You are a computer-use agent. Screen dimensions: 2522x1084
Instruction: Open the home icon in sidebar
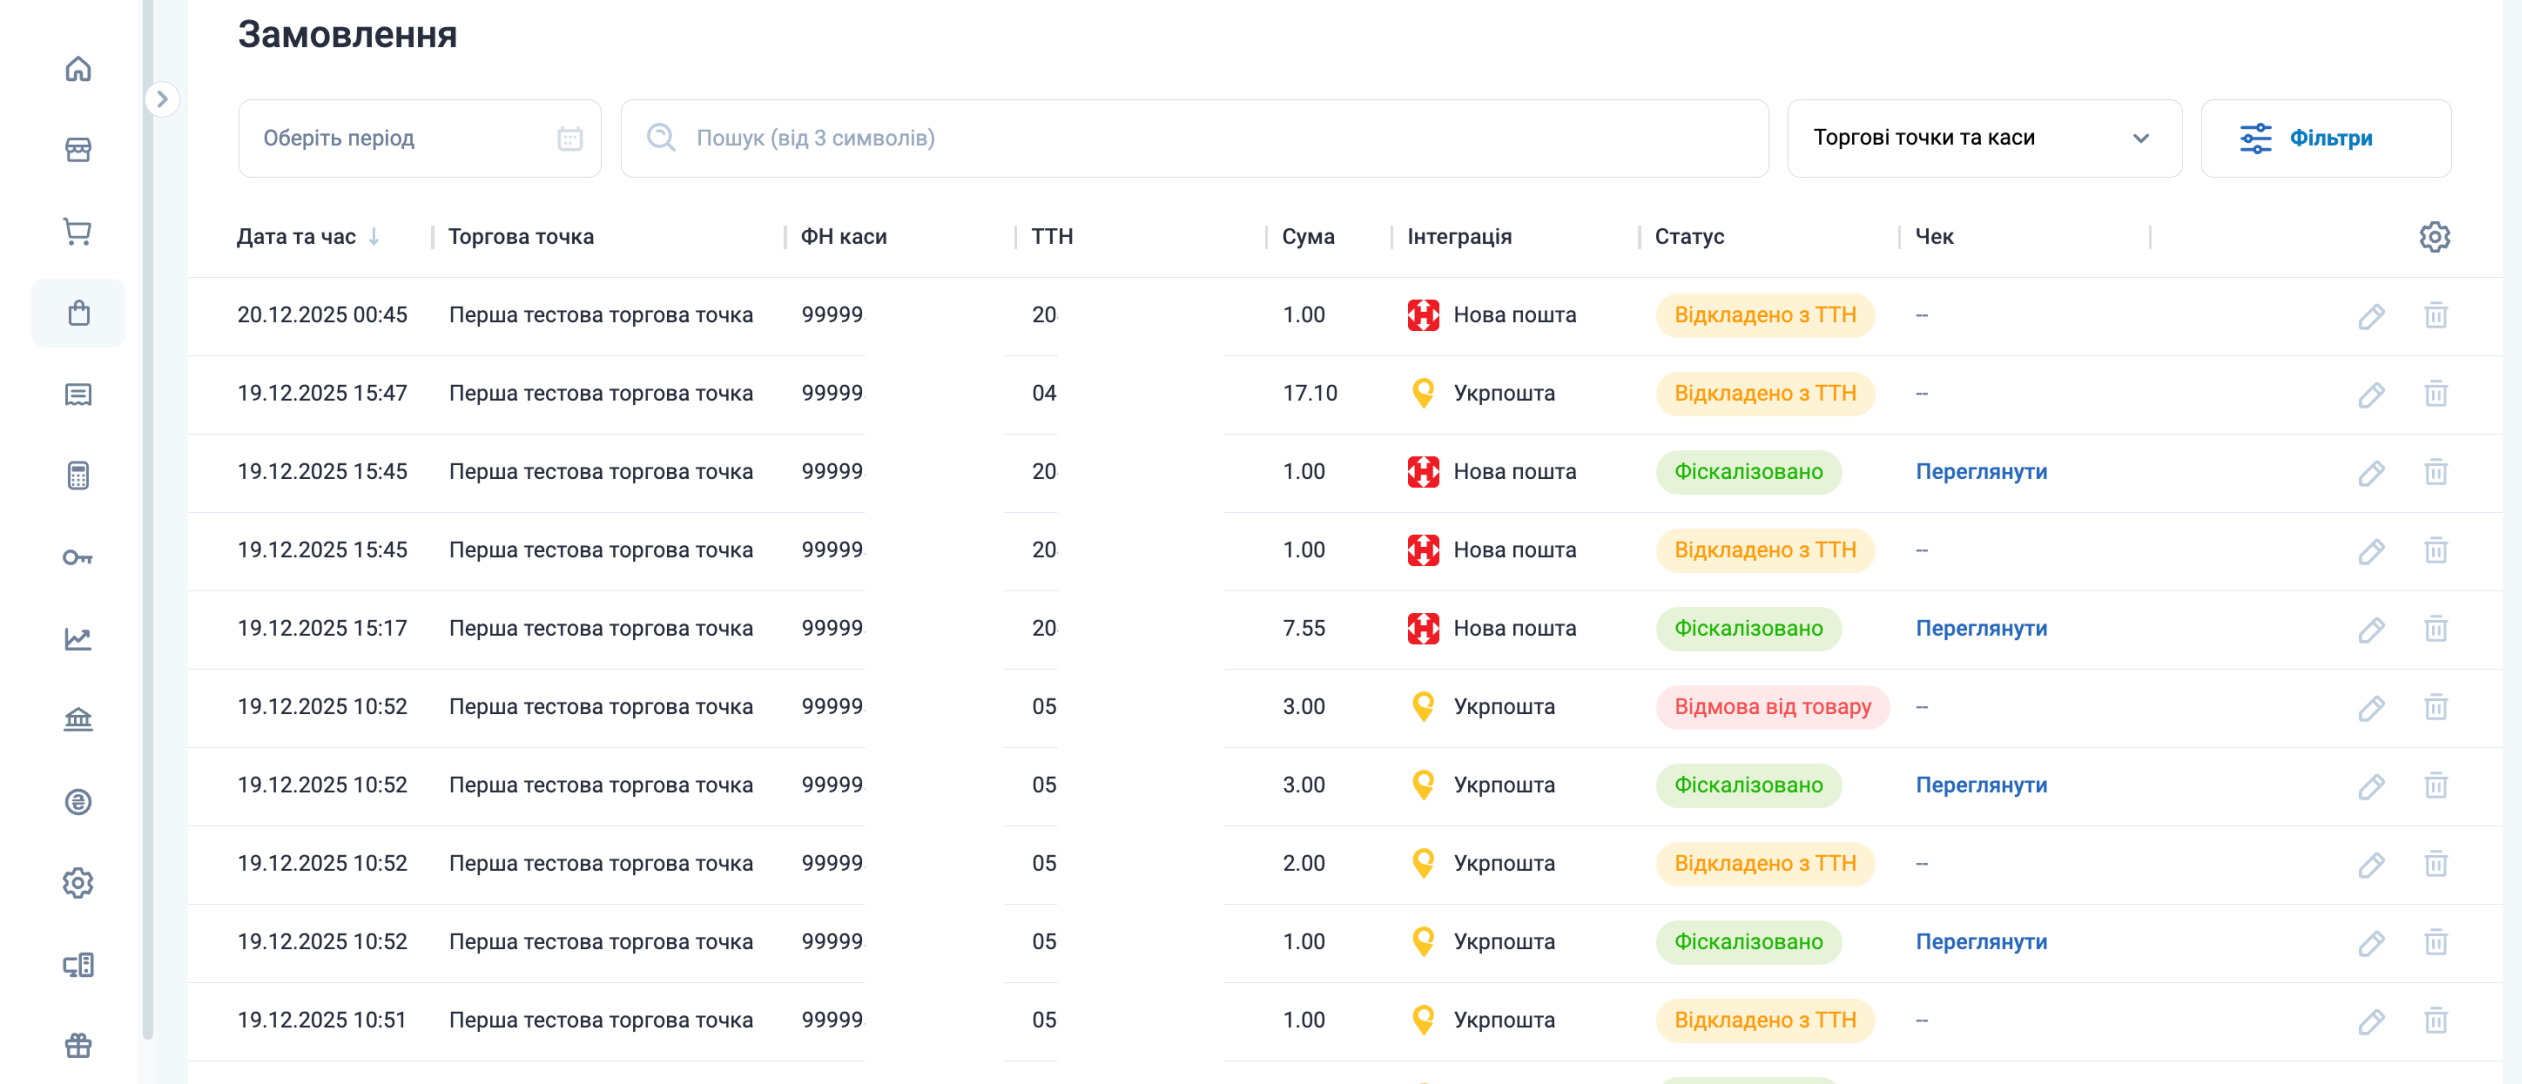click(x=78, y=69)
